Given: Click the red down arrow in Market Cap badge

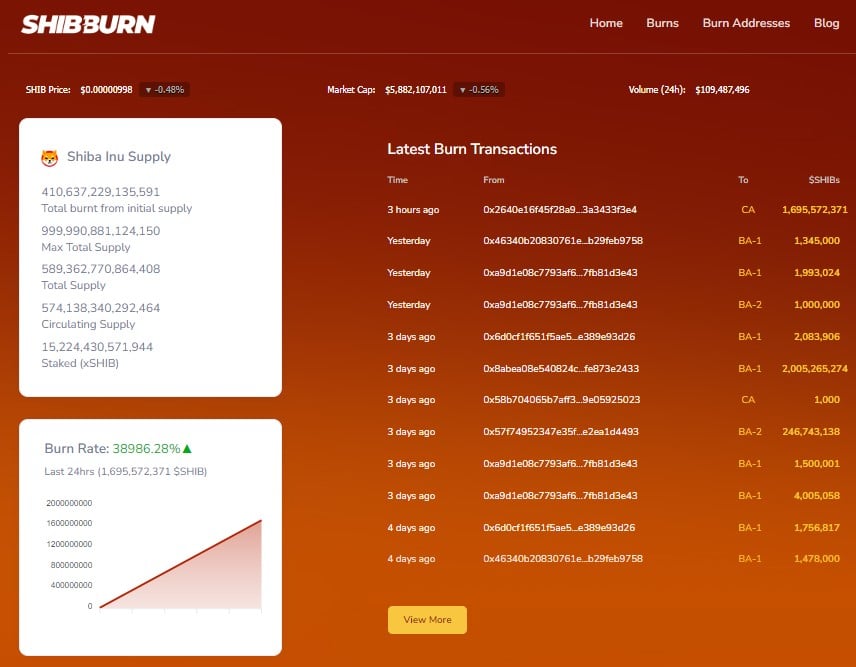Looking at the screenshot, I should click(462, 89).
